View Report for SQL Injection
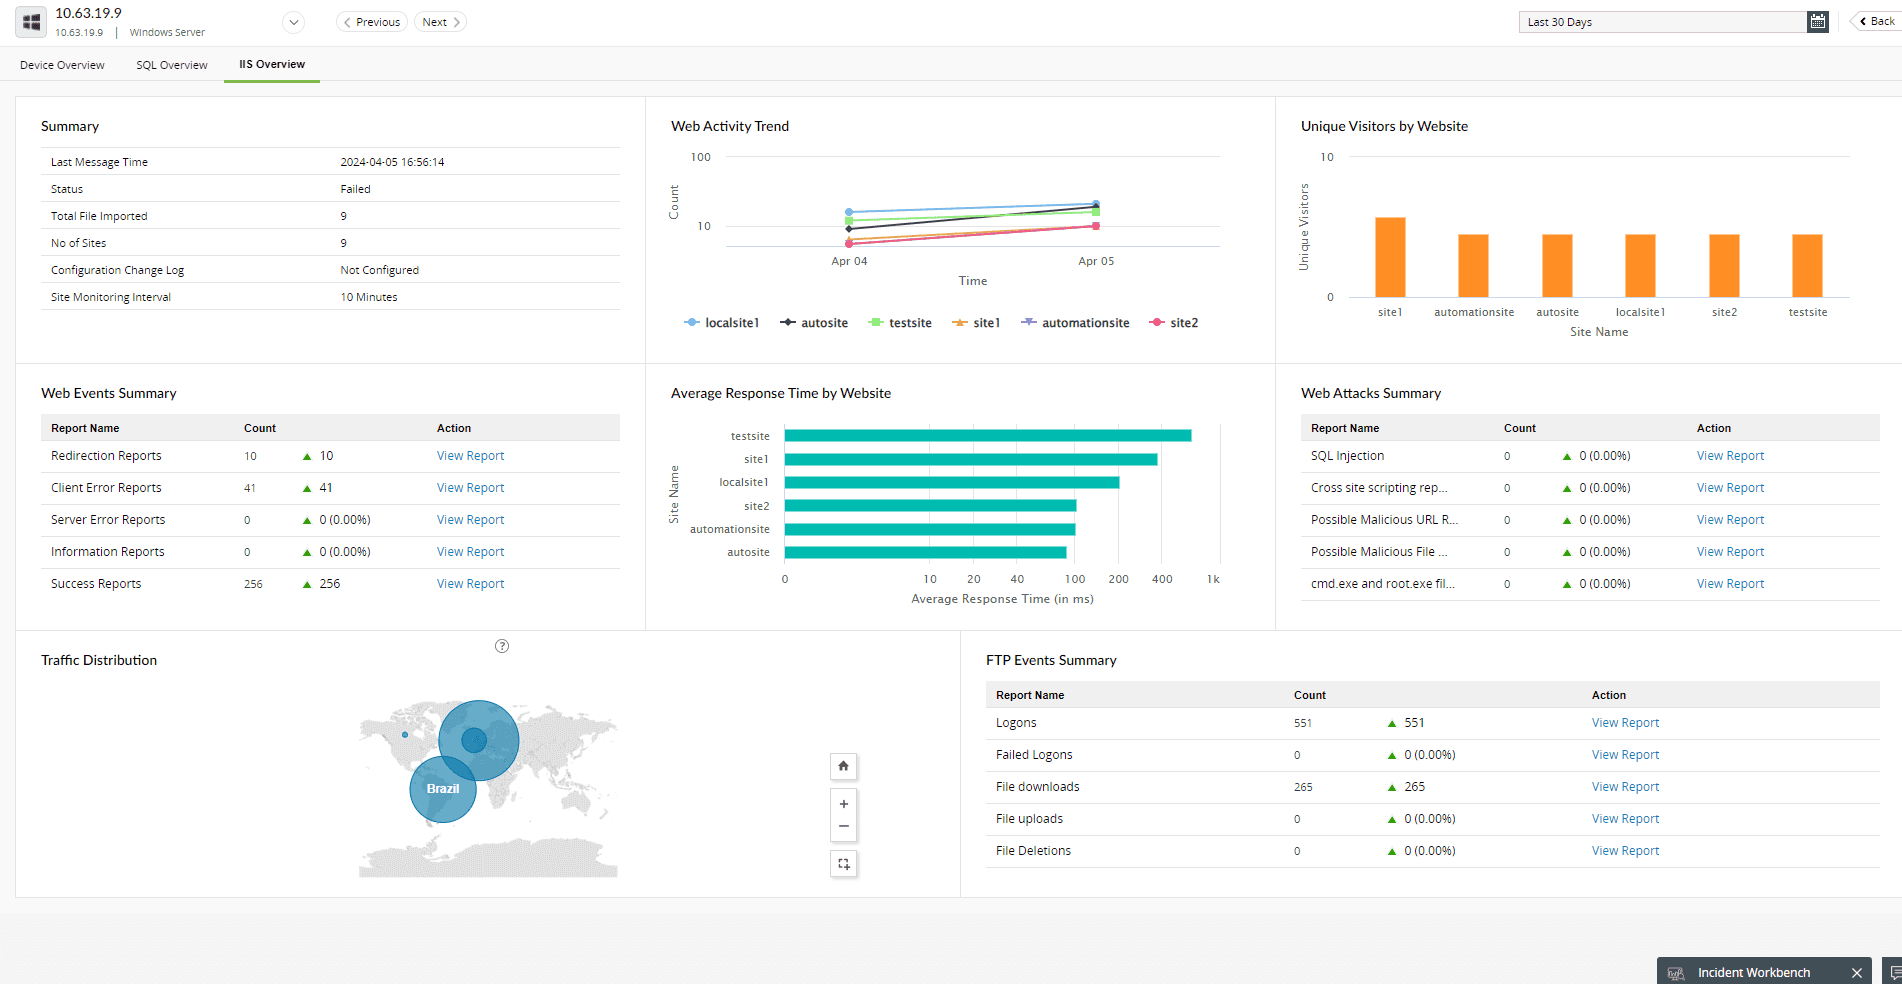The image size is (1902, 984). (x=1730, y=456)
